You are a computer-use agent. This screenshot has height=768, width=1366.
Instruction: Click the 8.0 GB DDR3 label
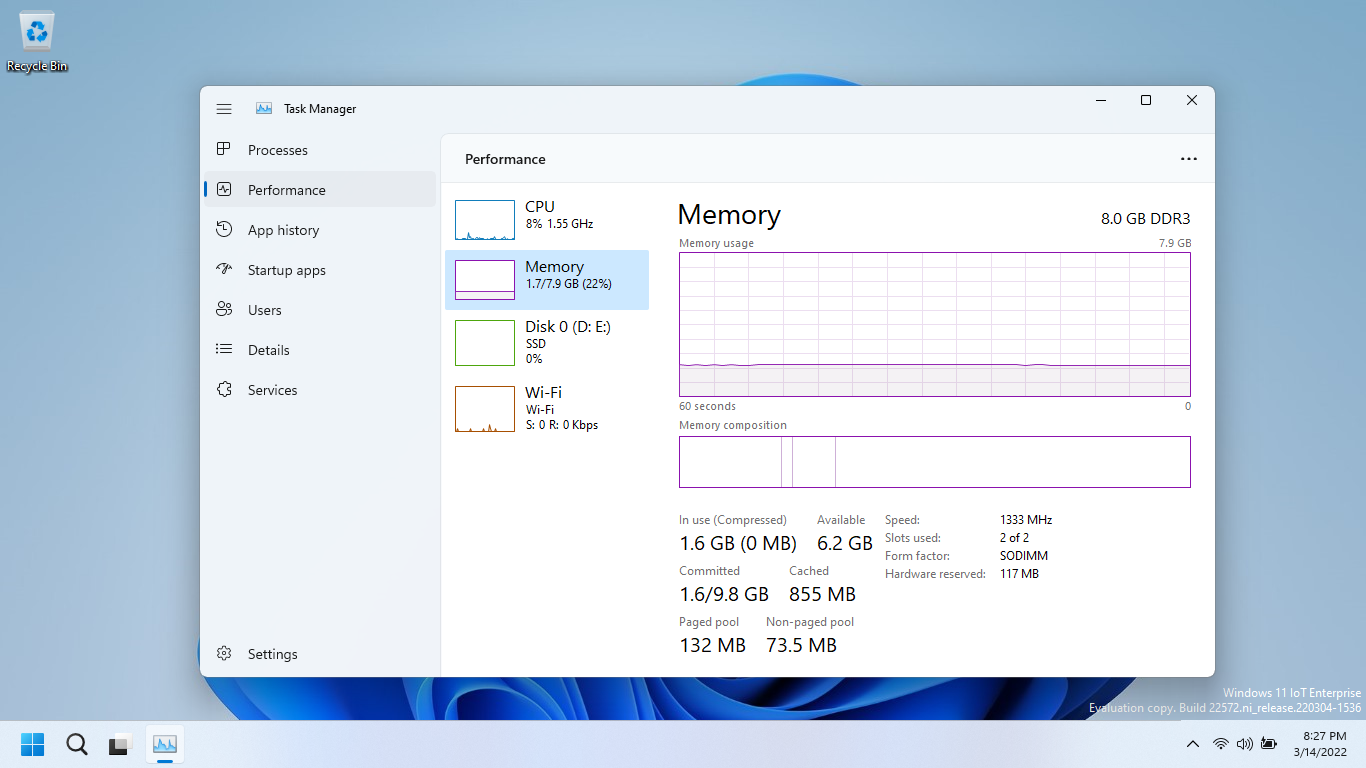1146,219
